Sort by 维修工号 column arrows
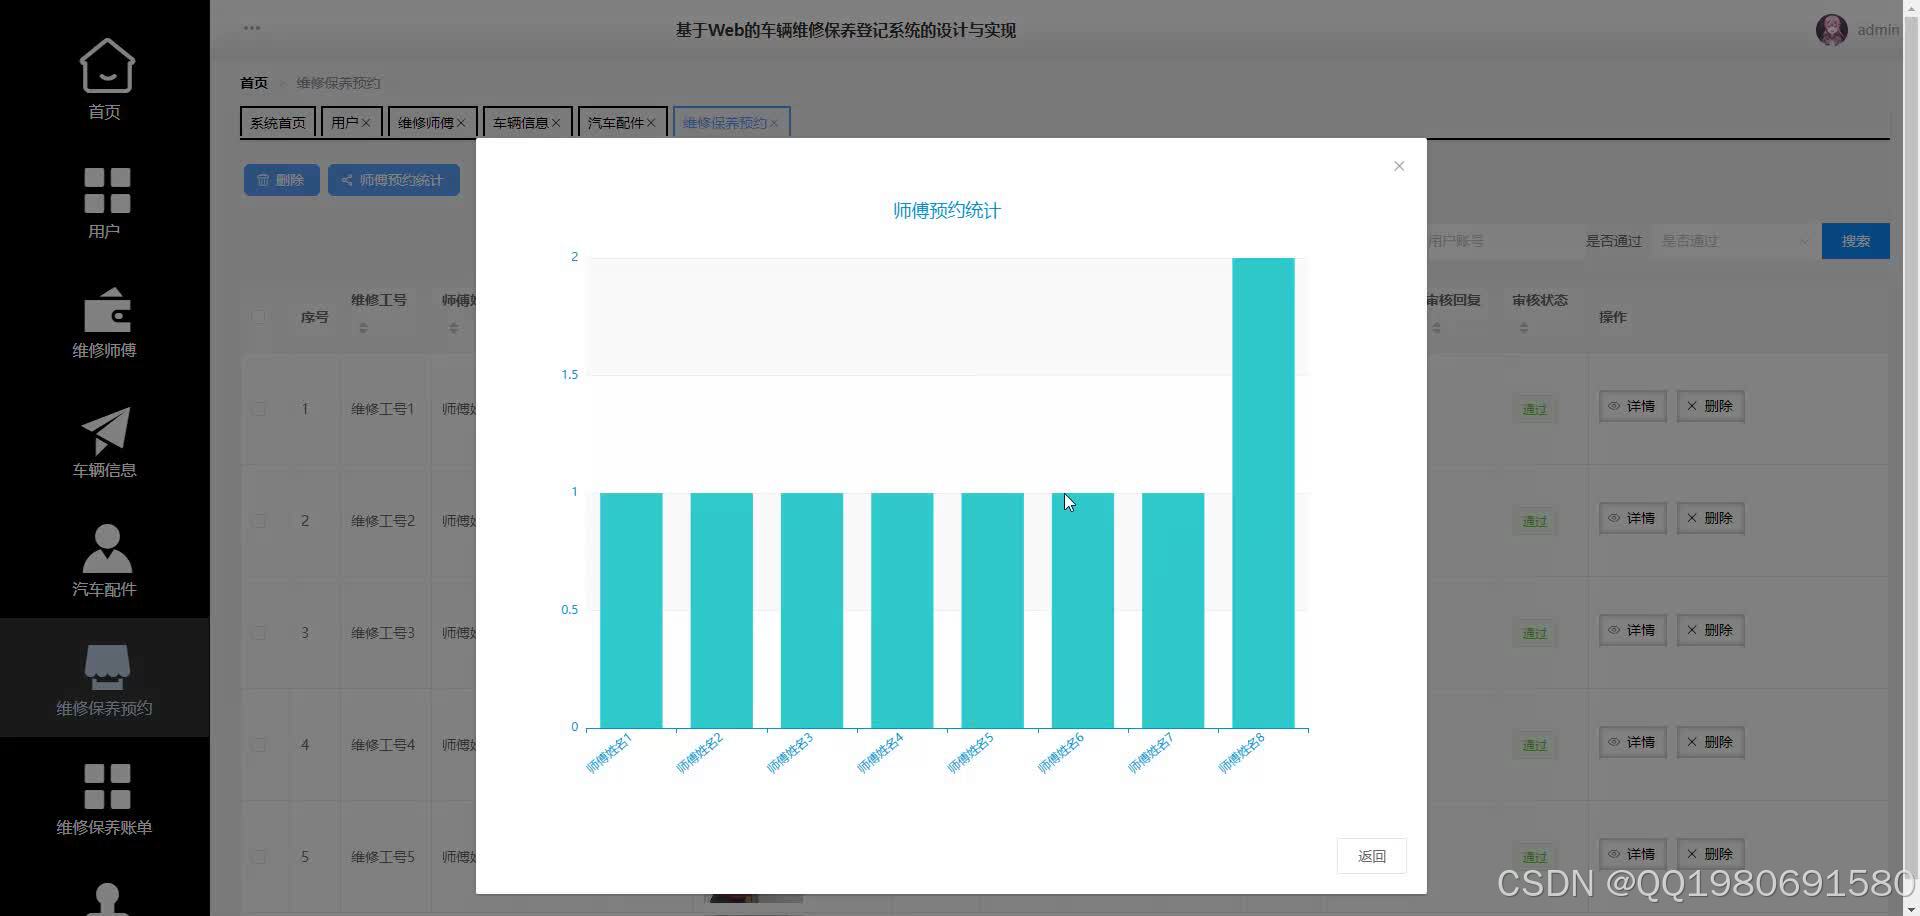This screenshot has width=1920, height=916. click(363, 328)
